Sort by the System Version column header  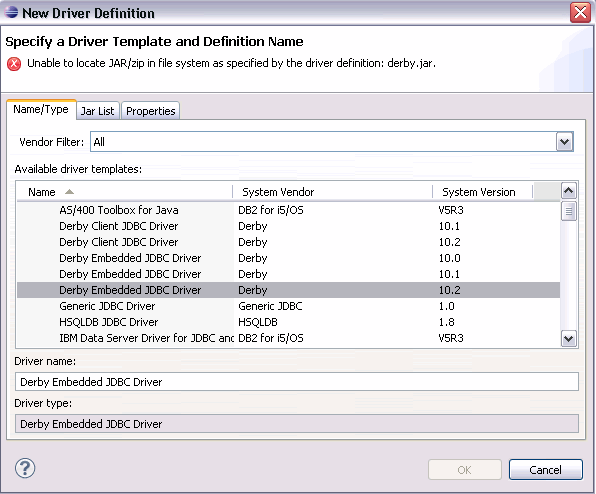pos(482,192)
